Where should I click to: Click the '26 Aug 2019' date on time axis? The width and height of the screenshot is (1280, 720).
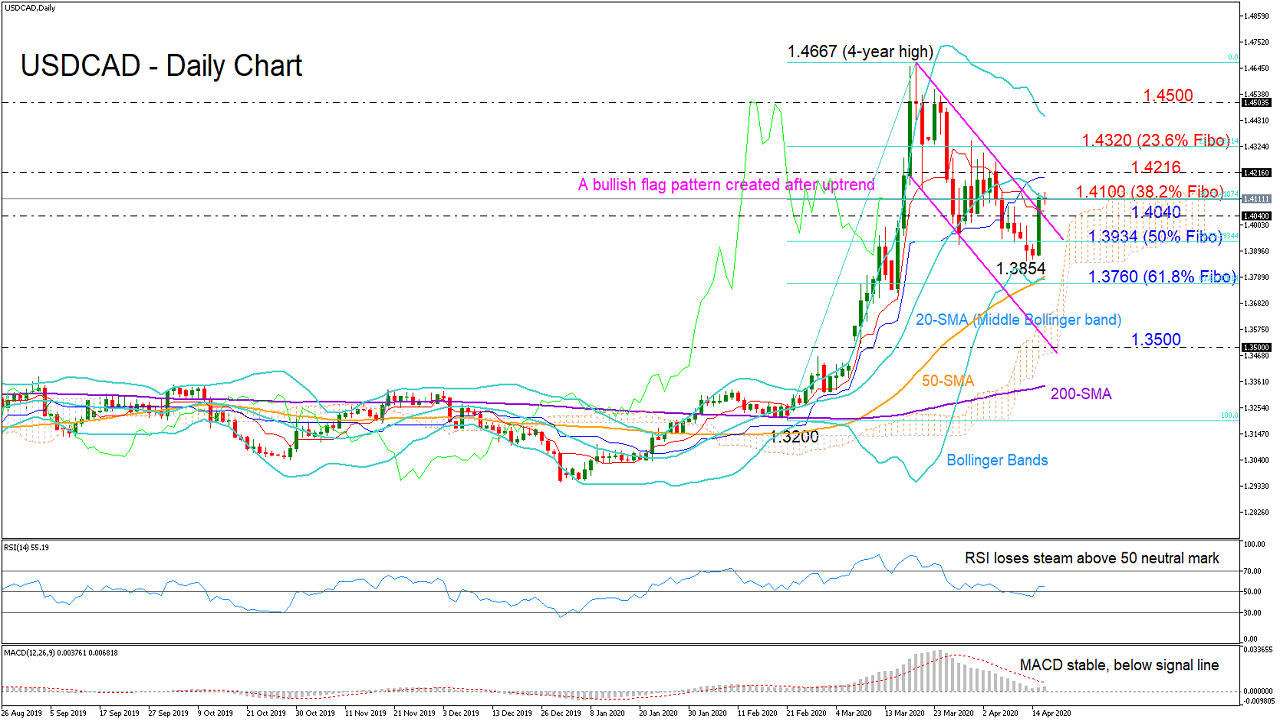coord(20,714)
